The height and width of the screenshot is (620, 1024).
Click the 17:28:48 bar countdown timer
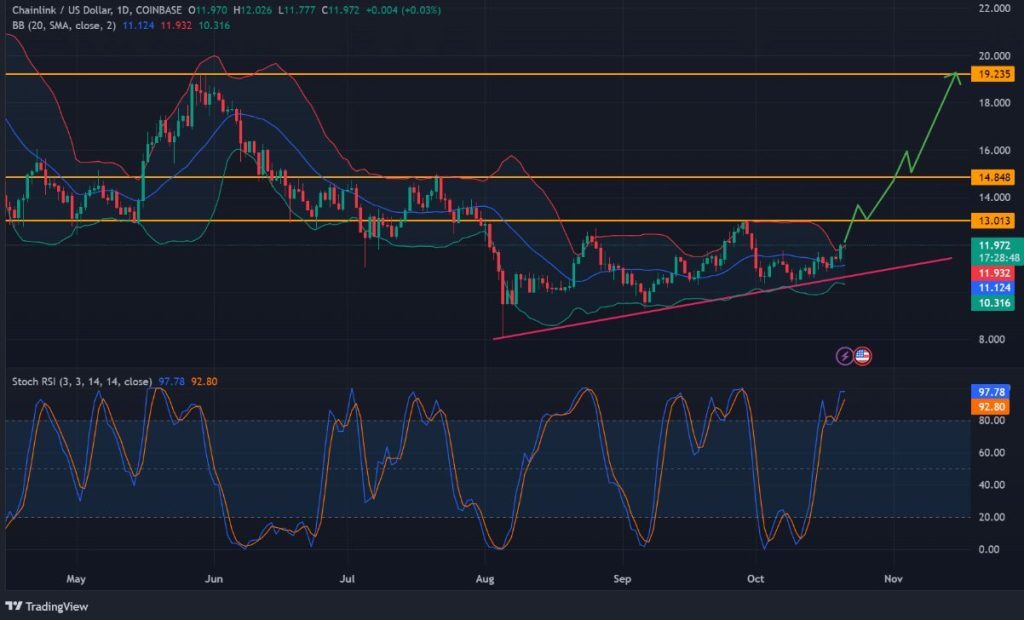998,258
